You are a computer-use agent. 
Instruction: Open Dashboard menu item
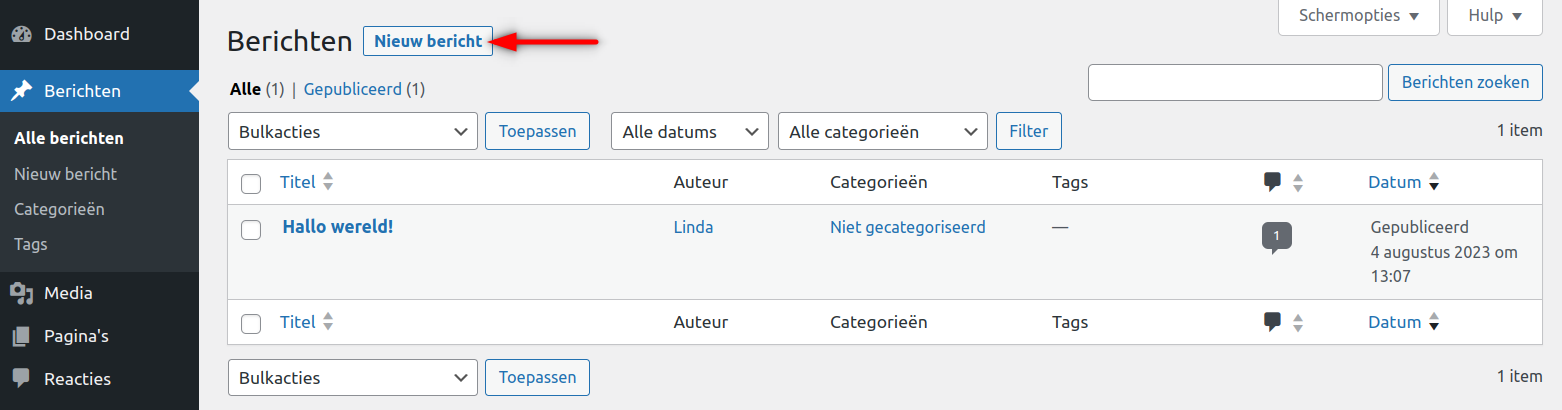coord(100,34)
